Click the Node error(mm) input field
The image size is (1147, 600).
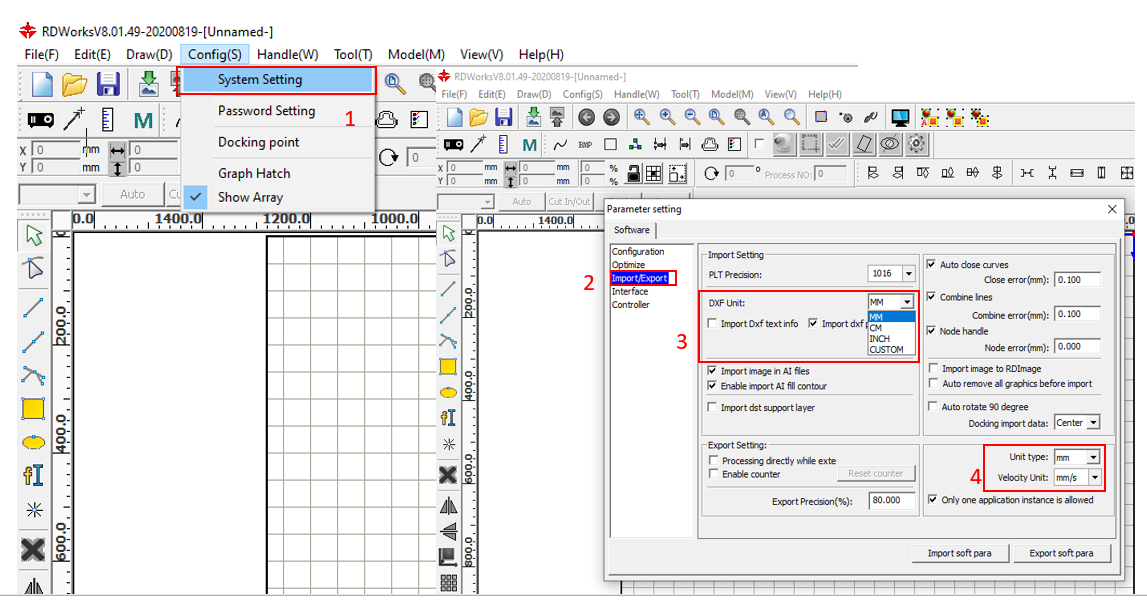pyautogui.click(x=1077, y=347)
